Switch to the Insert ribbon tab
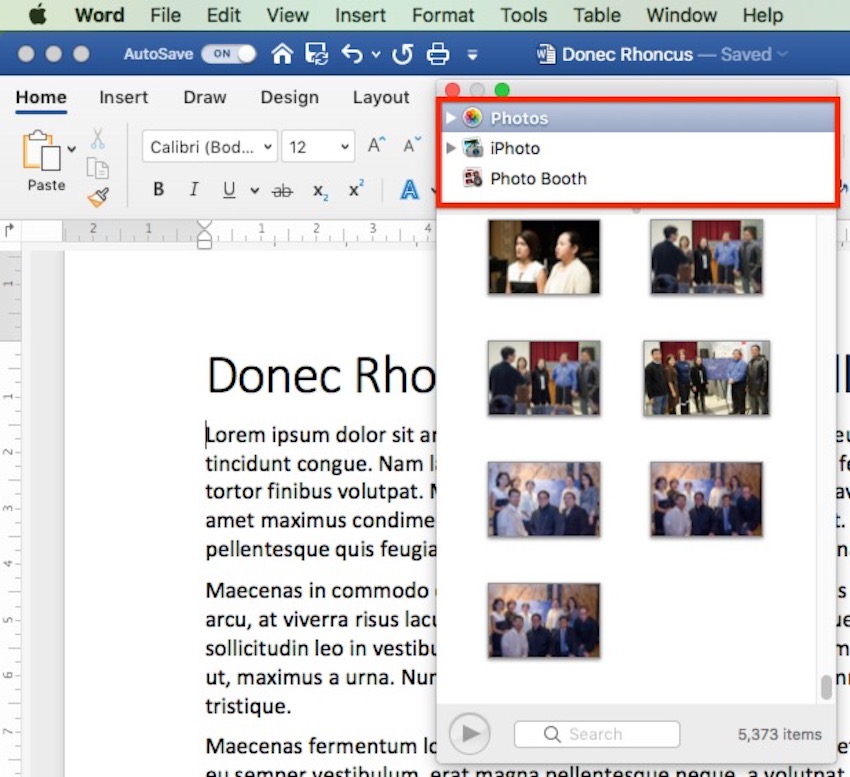 tap(123, 97)
